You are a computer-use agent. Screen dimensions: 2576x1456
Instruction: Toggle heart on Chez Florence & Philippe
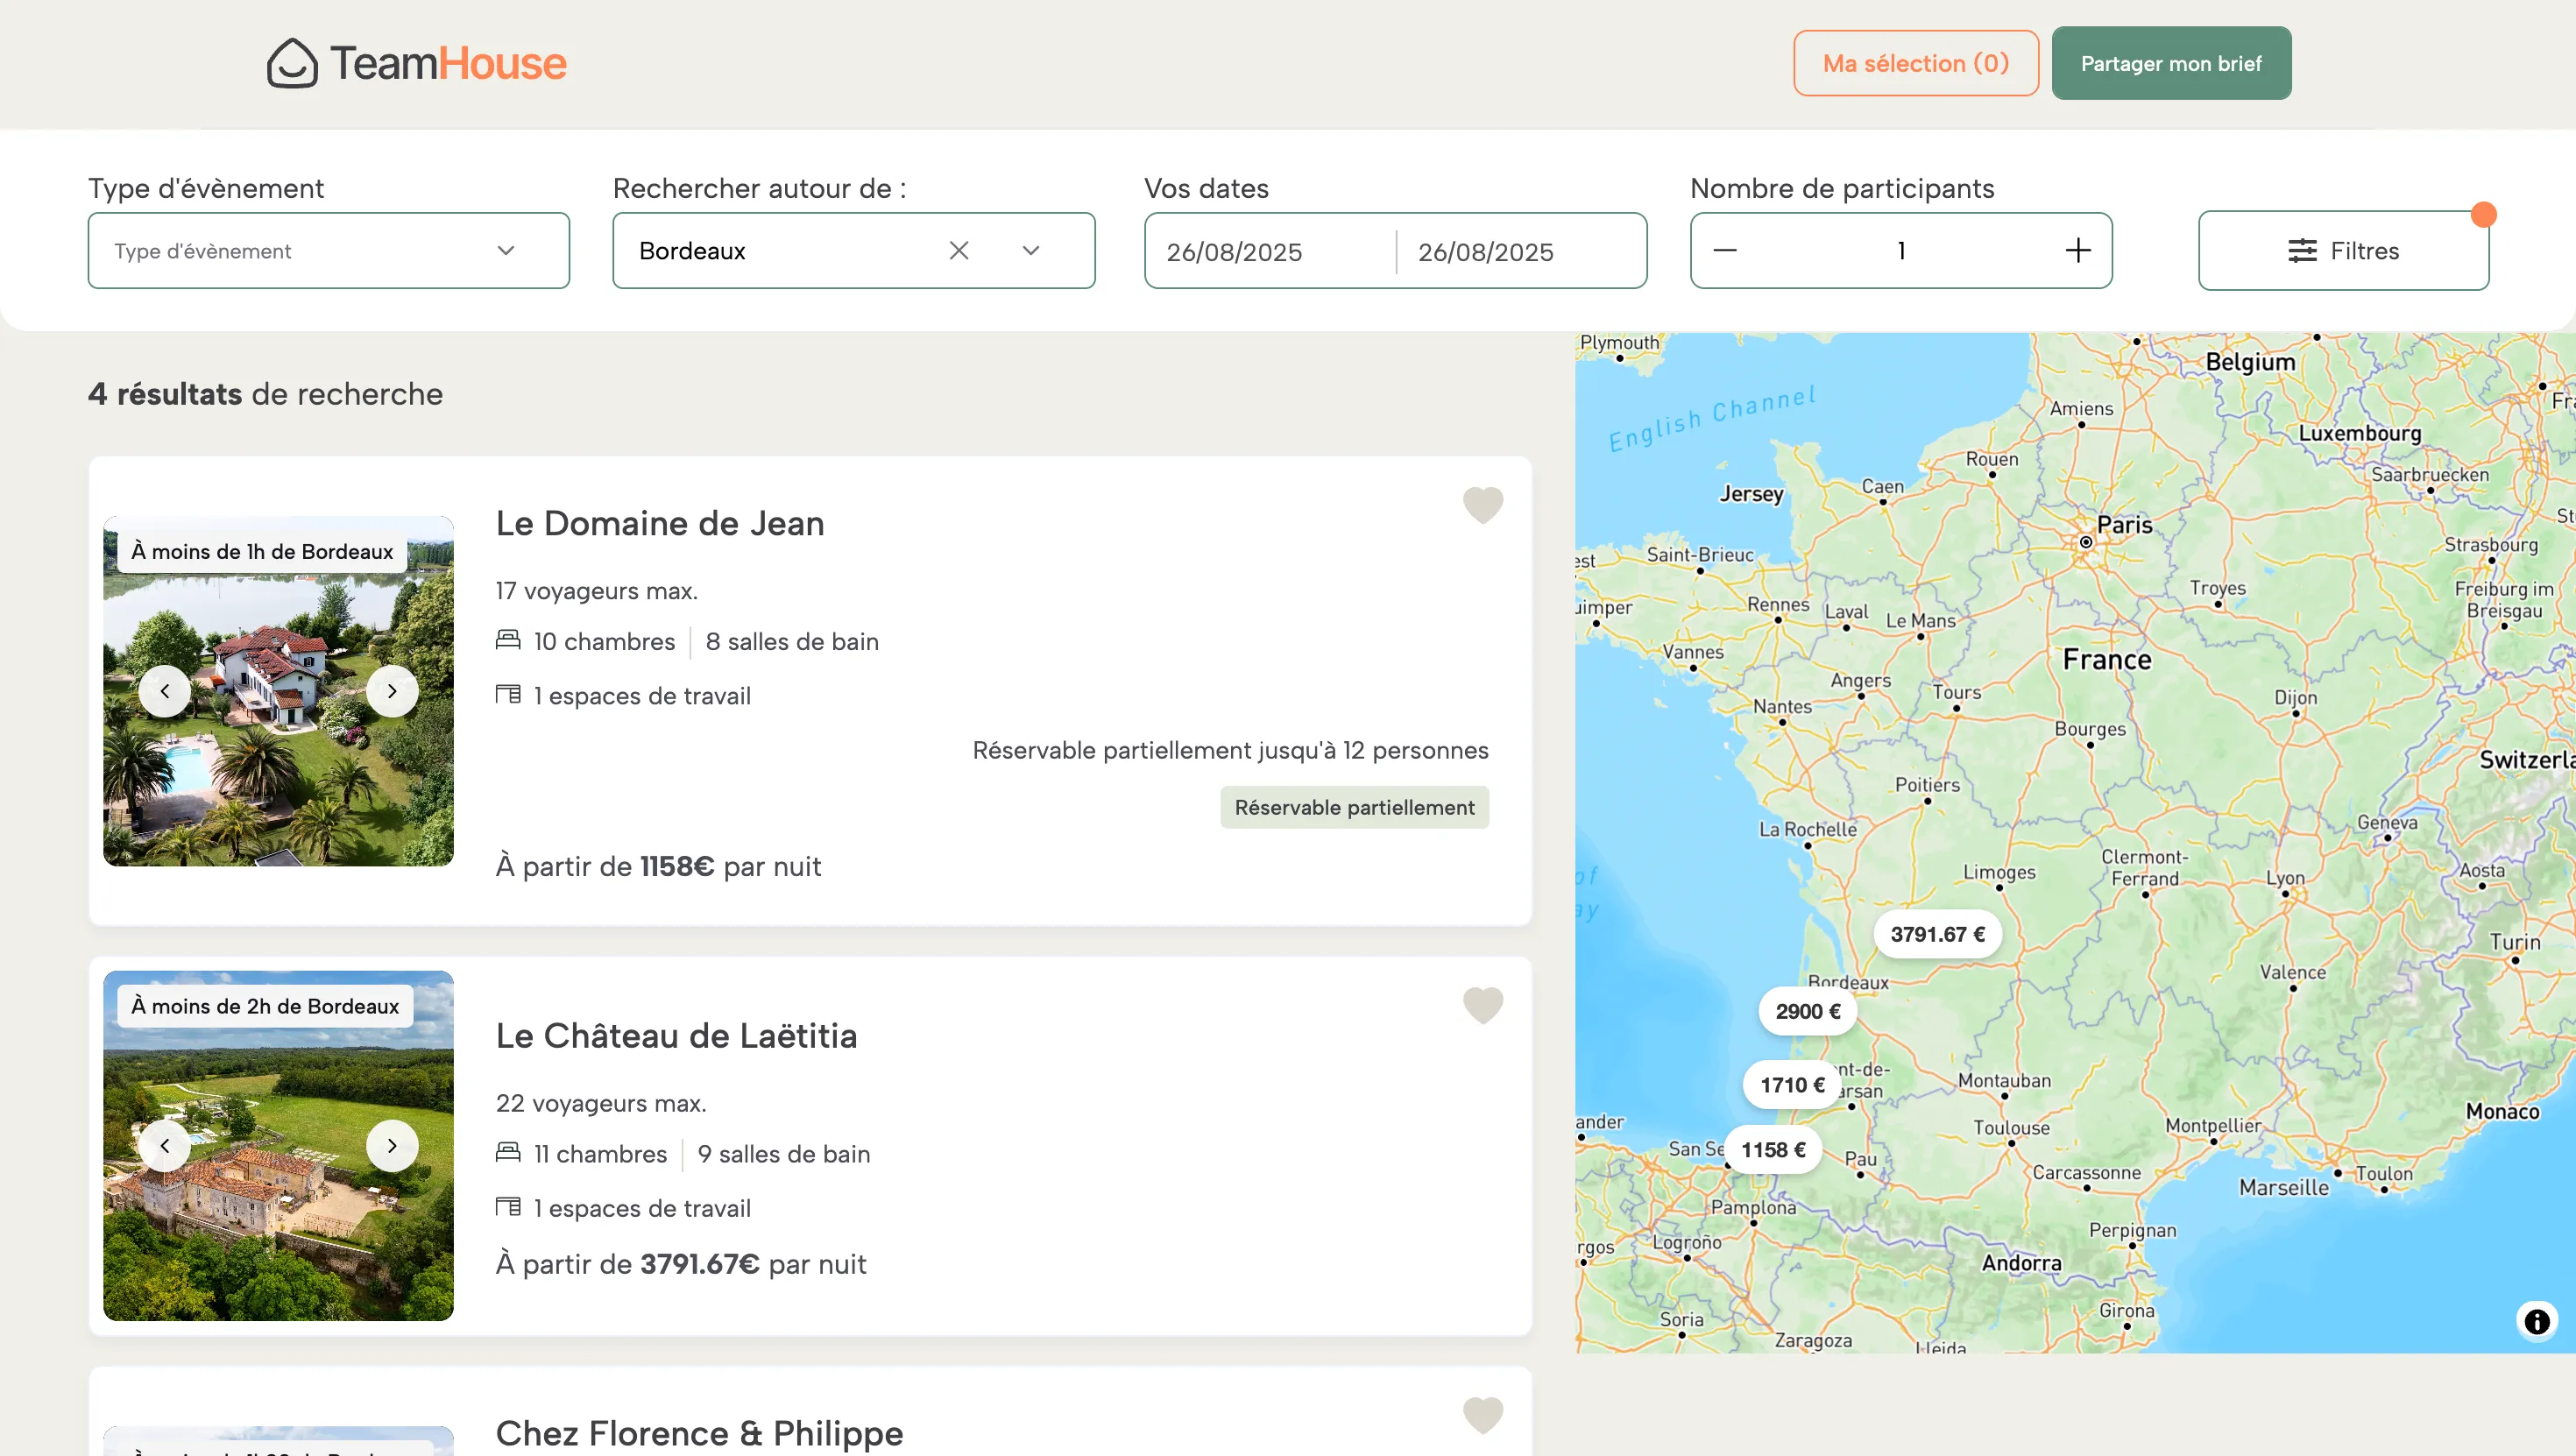click(1482, 1415)
